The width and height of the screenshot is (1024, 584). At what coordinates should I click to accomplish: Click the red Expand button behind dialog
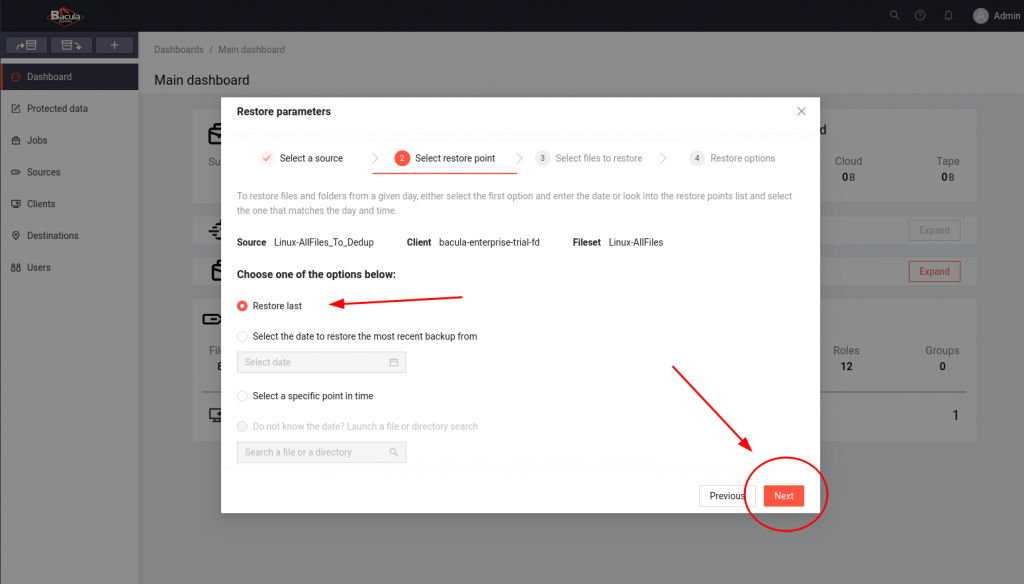point(934,271)
